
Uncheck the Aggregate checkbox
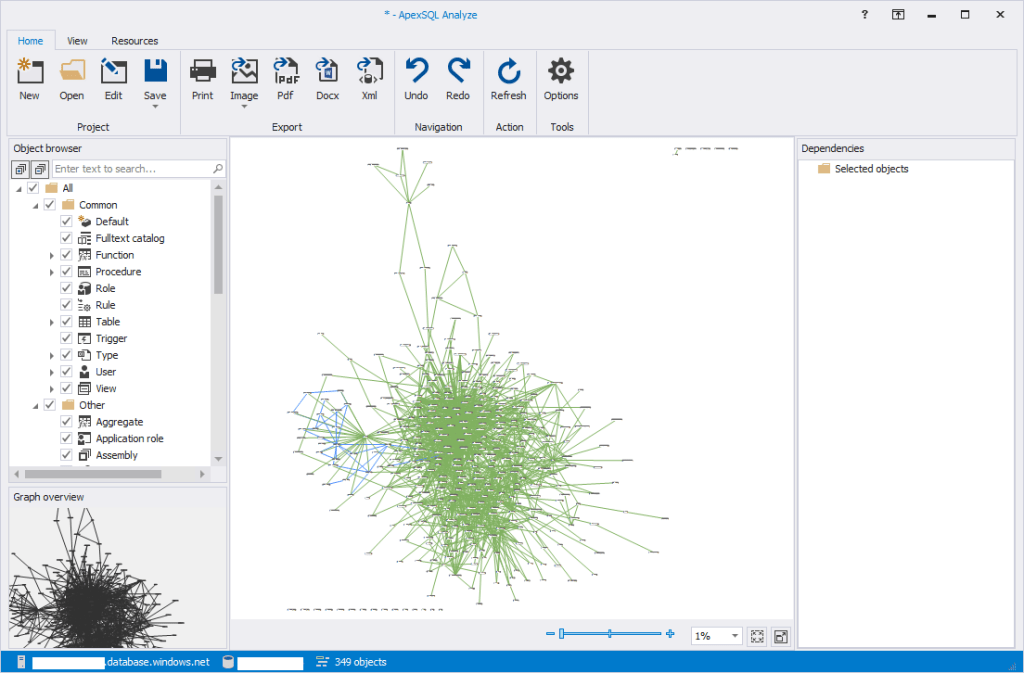click(x=67, y=422)
